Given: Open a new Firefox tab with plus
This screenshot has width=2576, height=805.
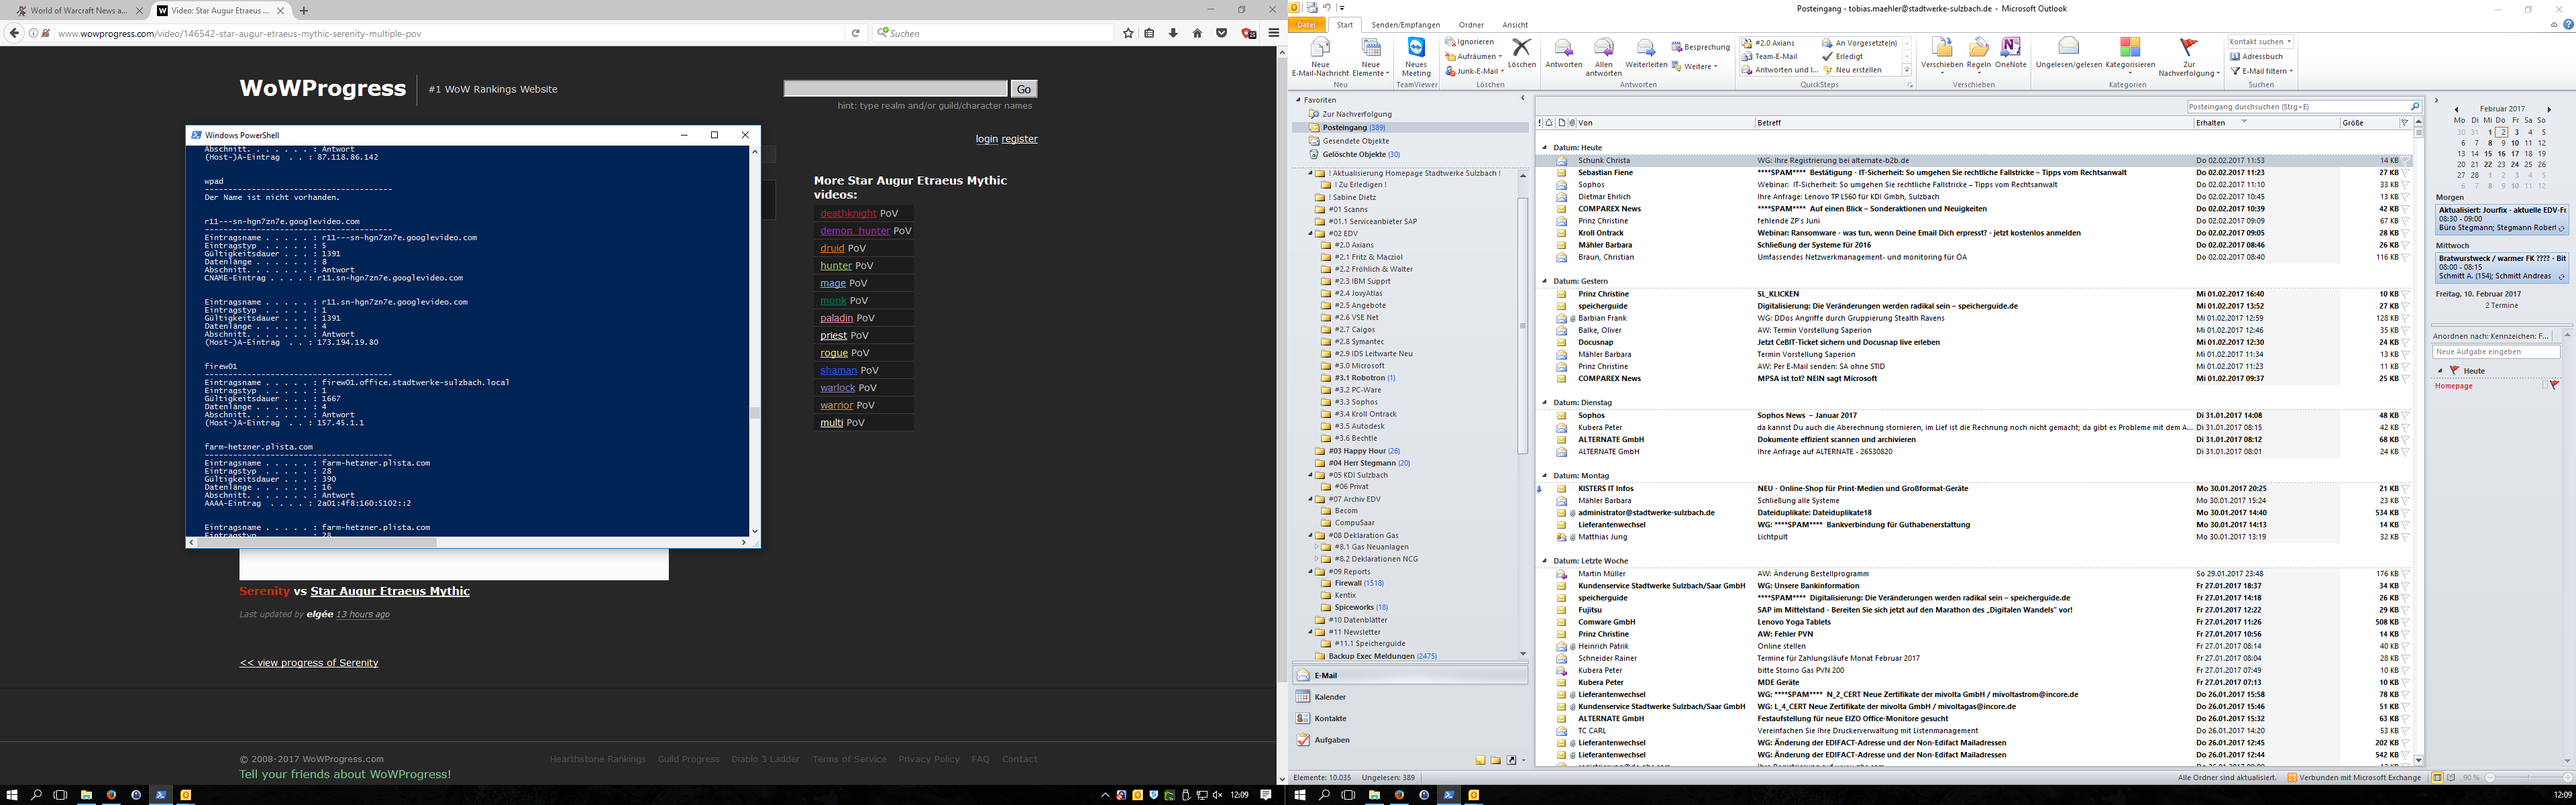Looking at the screenshot, I should (304, 11).
